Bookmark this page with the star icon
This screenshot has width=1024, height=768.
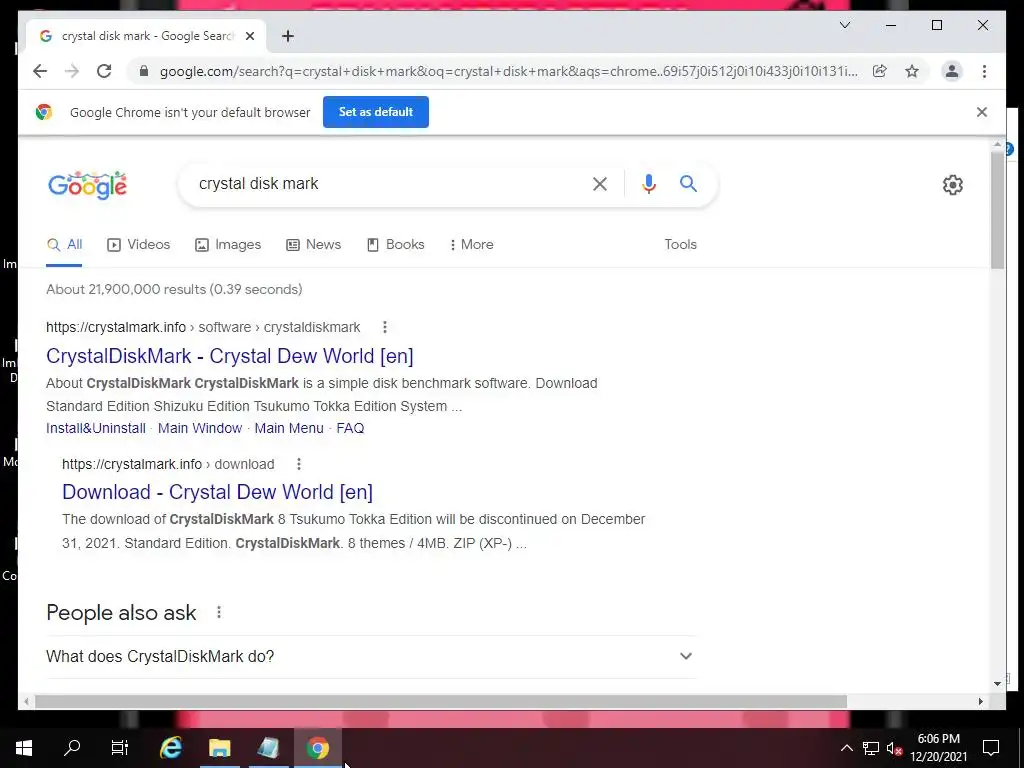tap(912, 71)
